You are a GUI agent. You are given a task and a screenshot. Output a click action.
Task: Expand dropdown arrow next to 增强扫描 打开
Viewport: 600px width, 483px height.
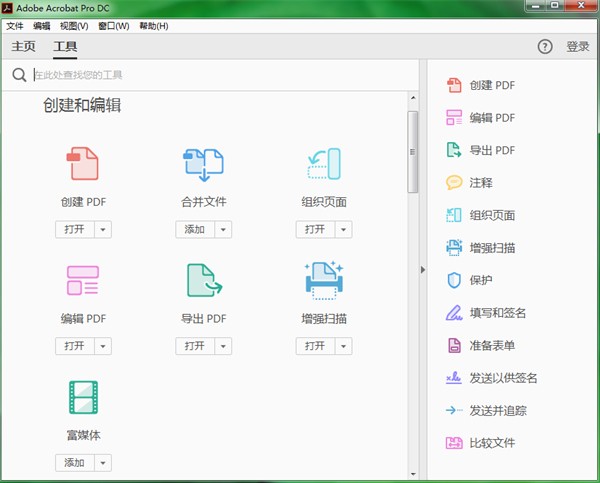pyautogui.click(x=343, y=346)
